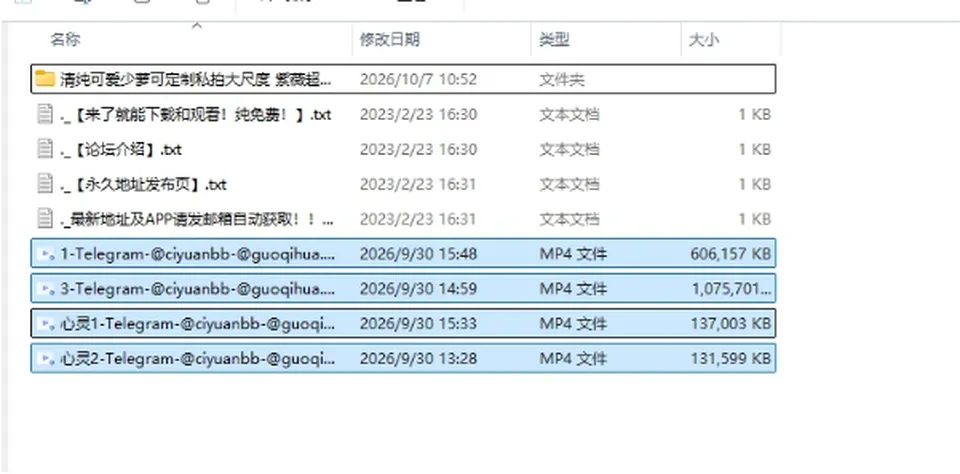The width and height of the screenshot is (960, 474).
Task: Select the file name starting with 1-Telegram
Action: tap(198, 254)
